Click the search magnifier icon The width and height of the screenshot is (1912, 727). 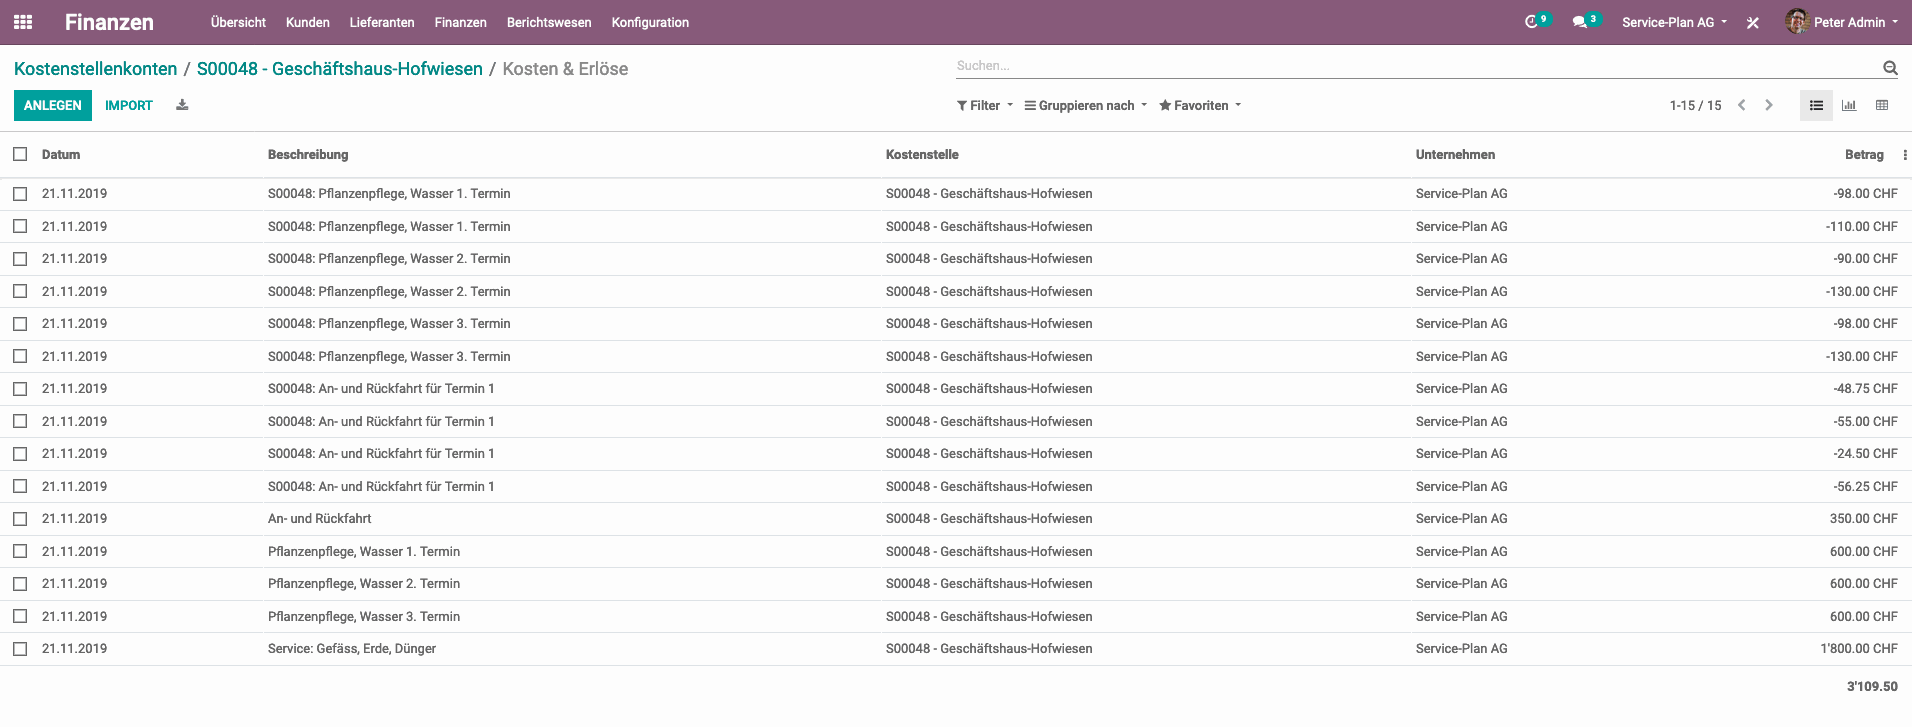click(x=1890, y=68)
